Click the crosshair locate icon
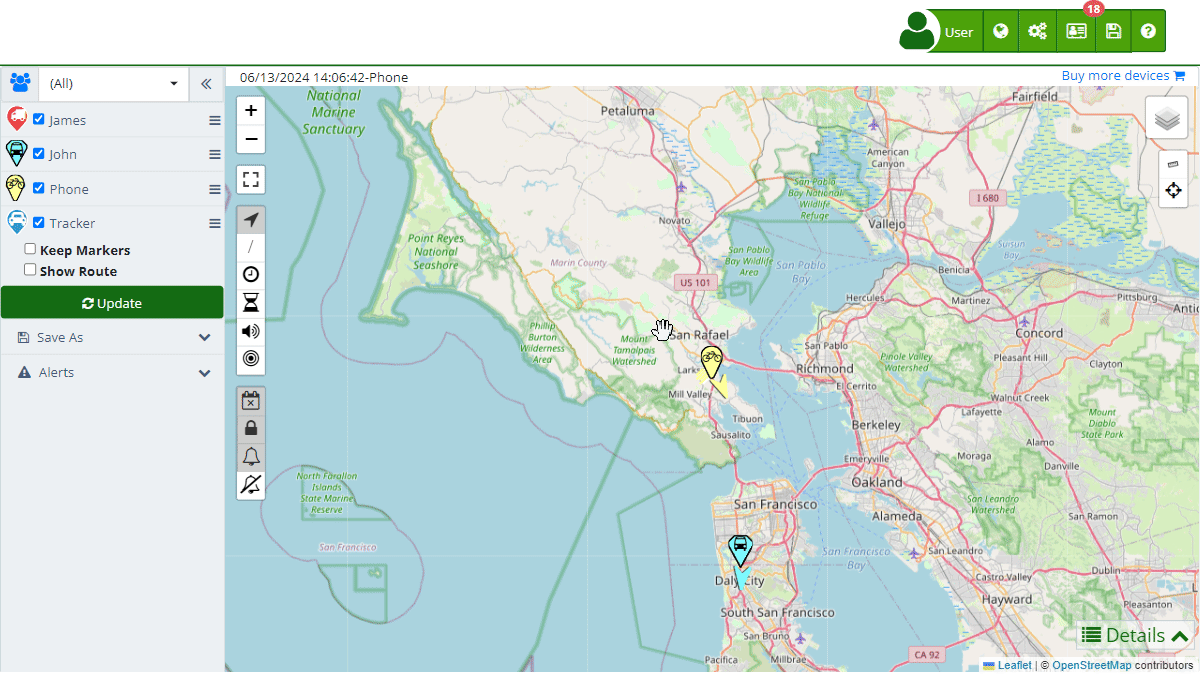The height and width of the screenshot is (675, 1200). [1173, 190]
